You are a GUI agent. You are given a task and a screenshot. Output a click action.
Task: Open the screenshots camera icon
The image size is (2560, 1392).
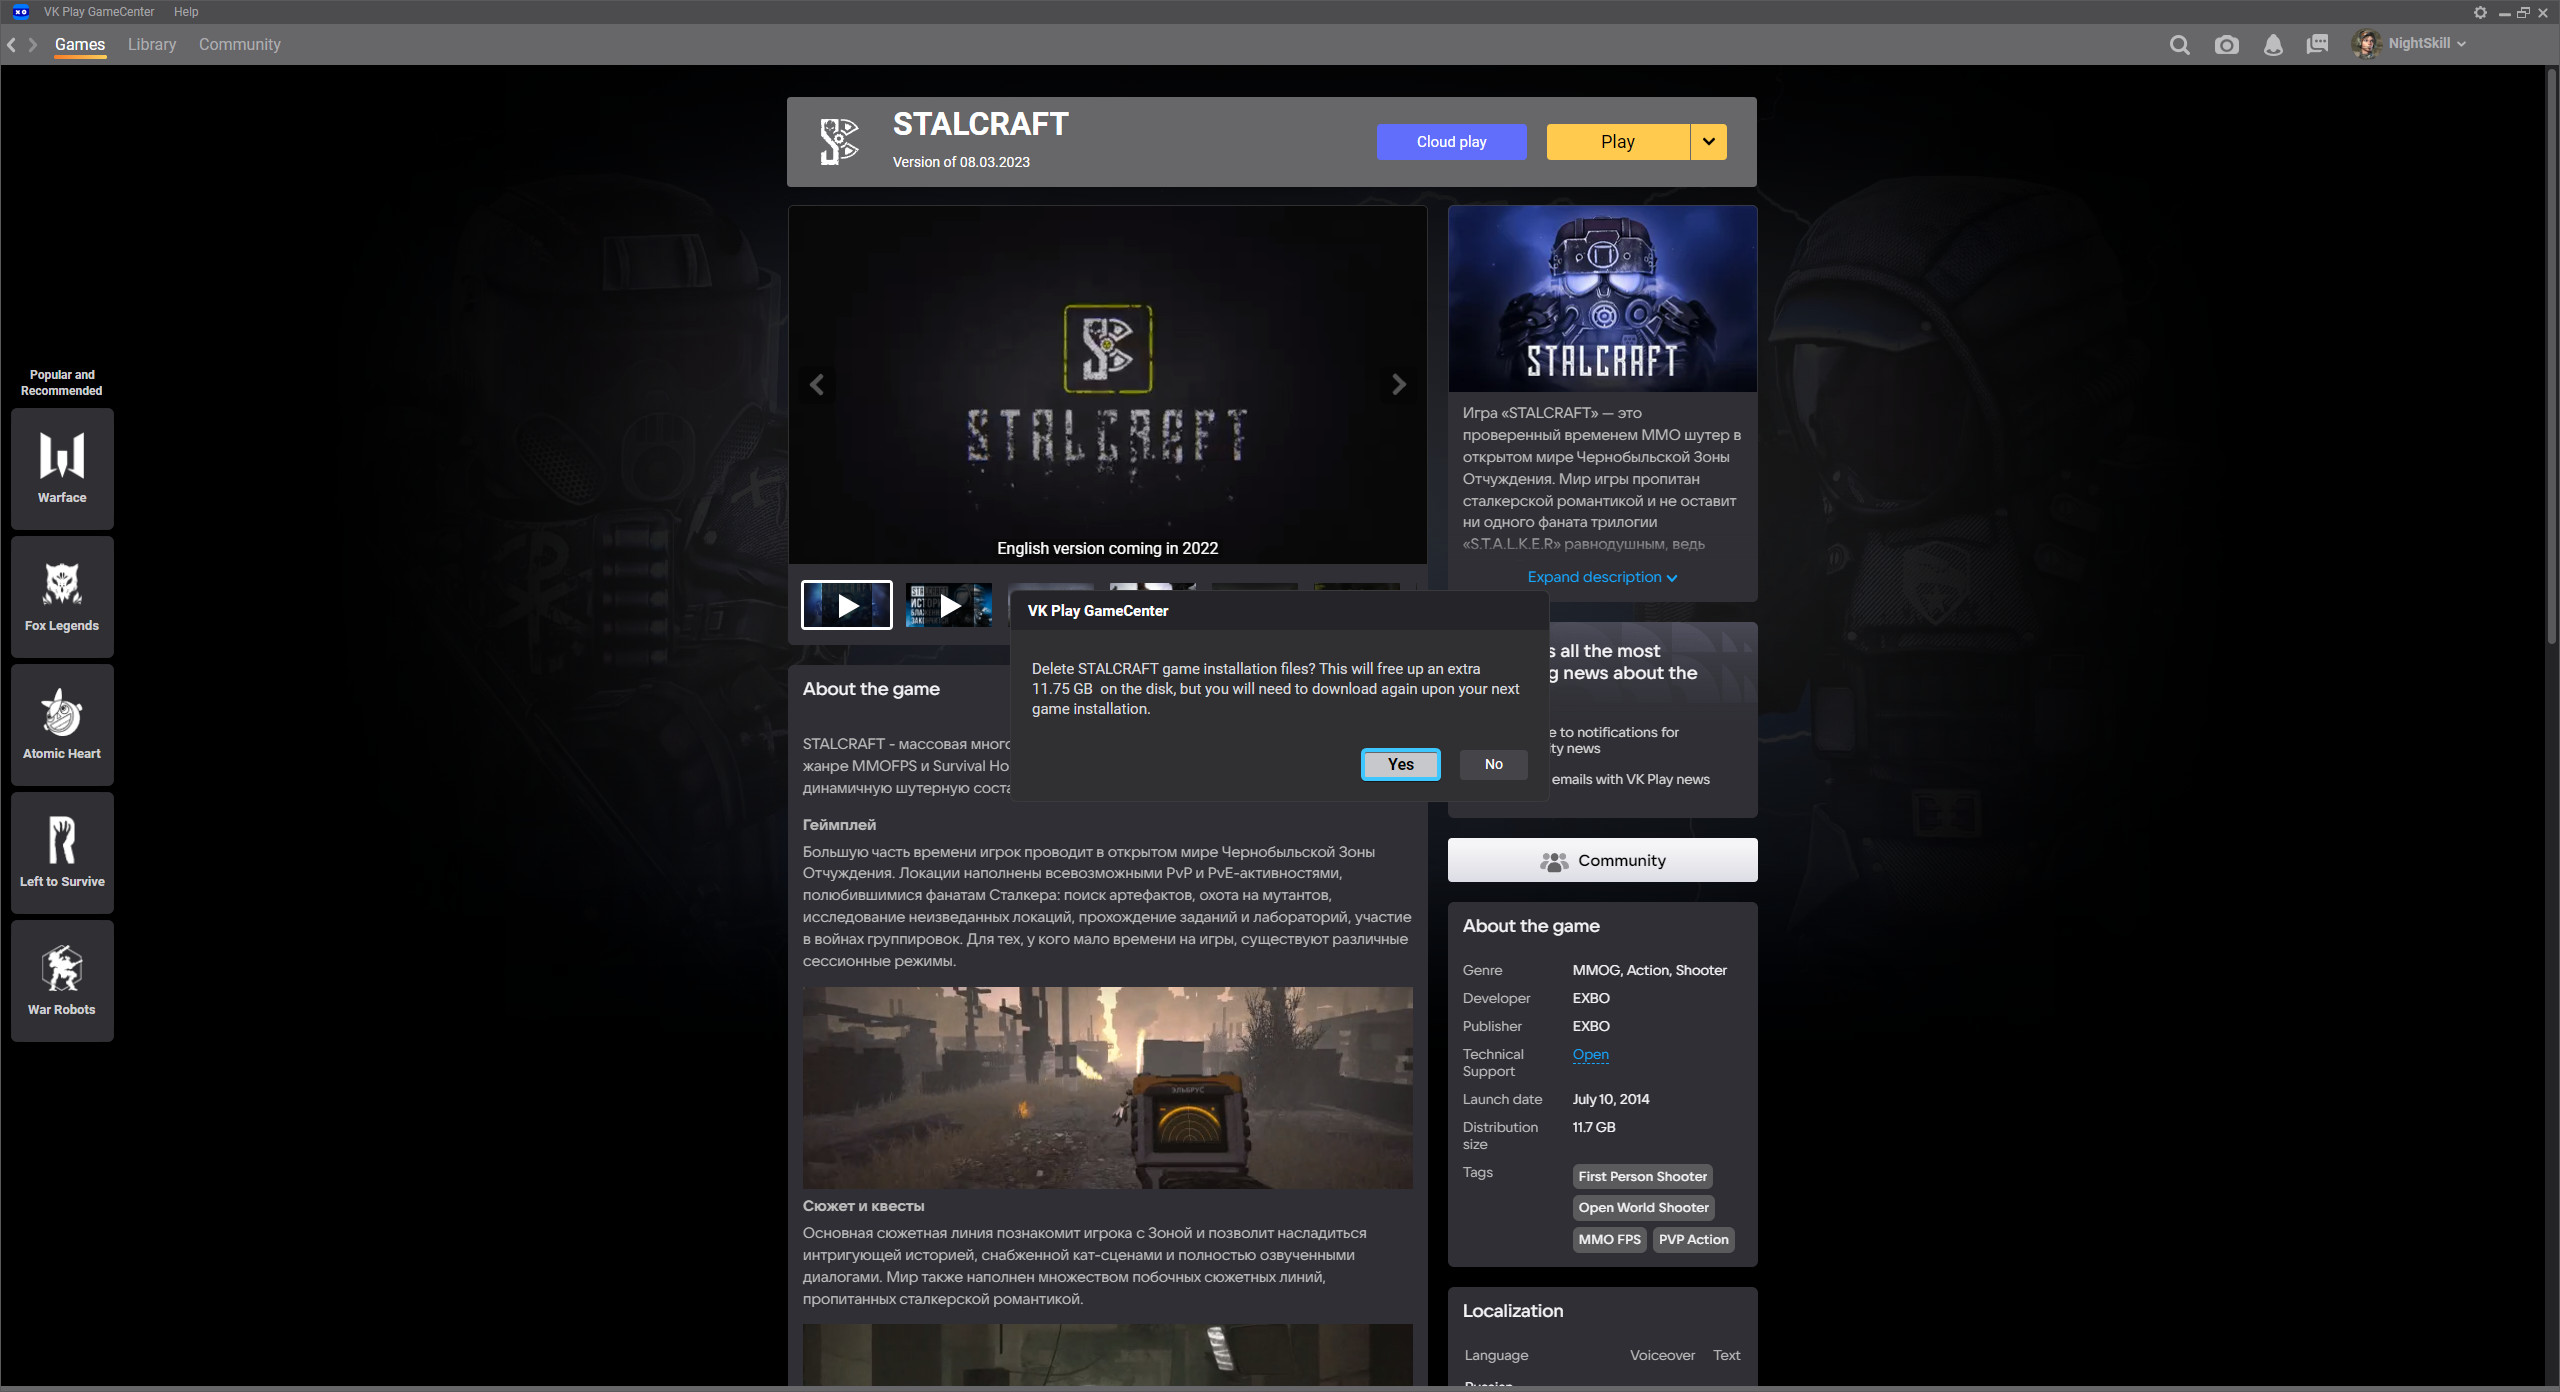click(x=2226, y=44)
